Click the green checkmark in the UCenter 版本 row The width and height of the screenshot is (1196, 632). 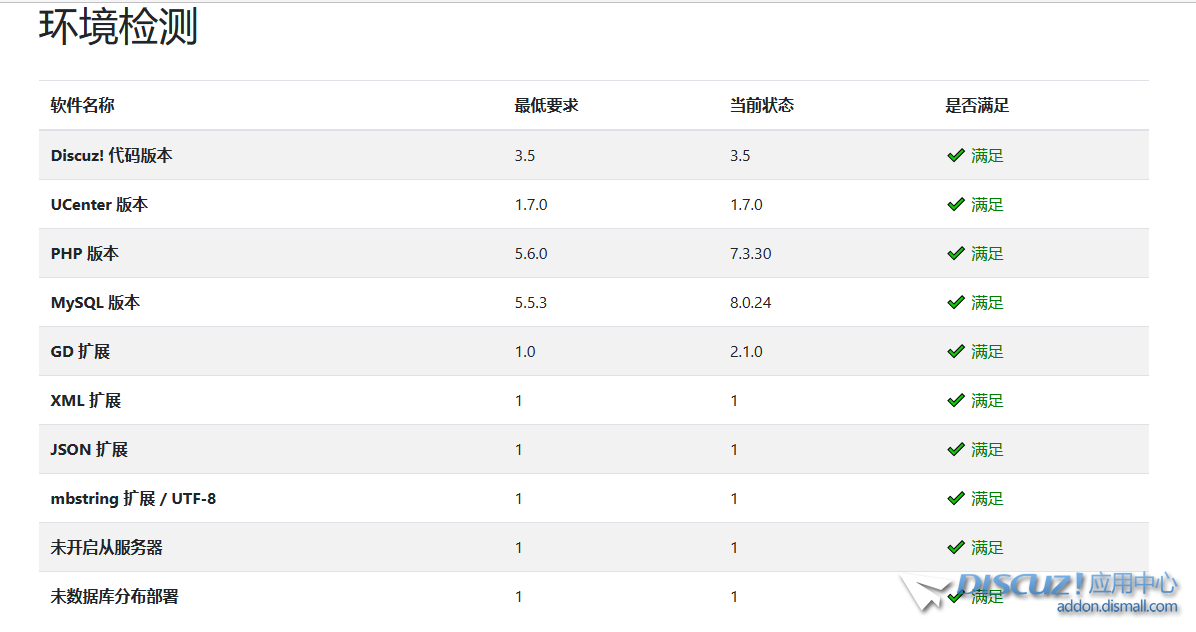[955, 204]
